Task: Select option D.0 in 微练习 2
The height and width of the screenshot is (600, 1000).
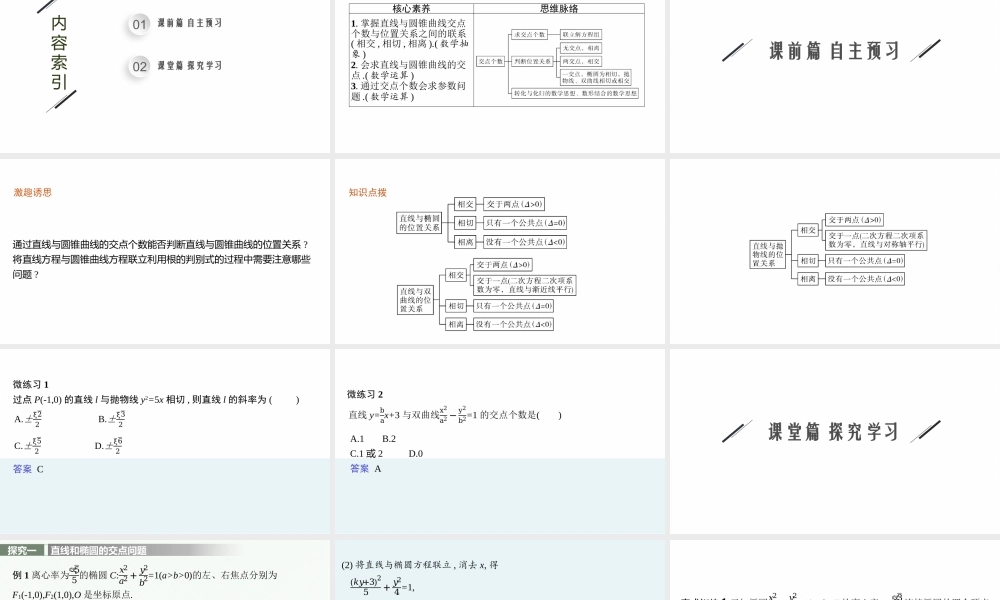Action: [414, 455]
